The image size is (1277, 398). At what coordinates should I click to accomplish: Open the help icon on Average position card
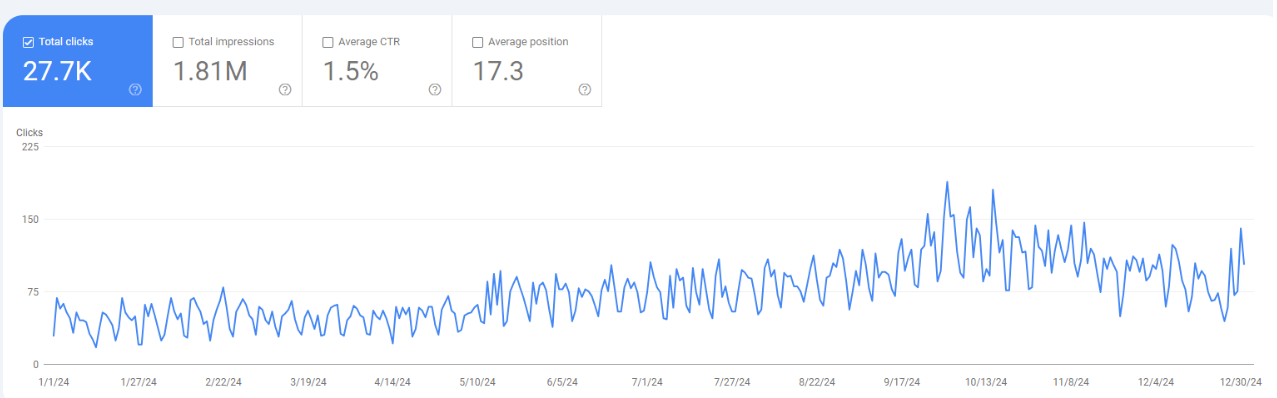[585, 89]
